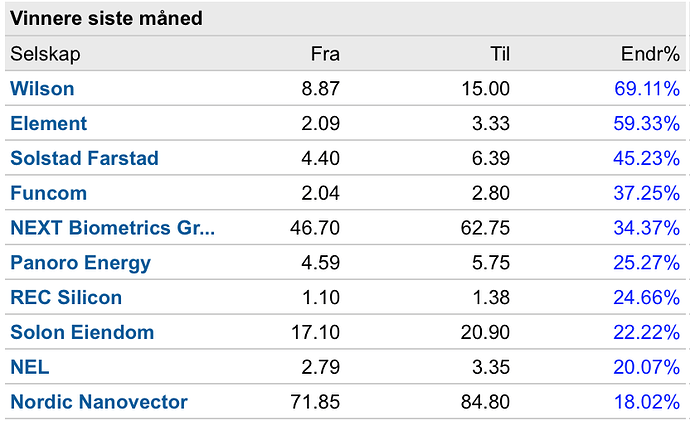Click Wilson's 69.11% change value

tap(647, 89)
